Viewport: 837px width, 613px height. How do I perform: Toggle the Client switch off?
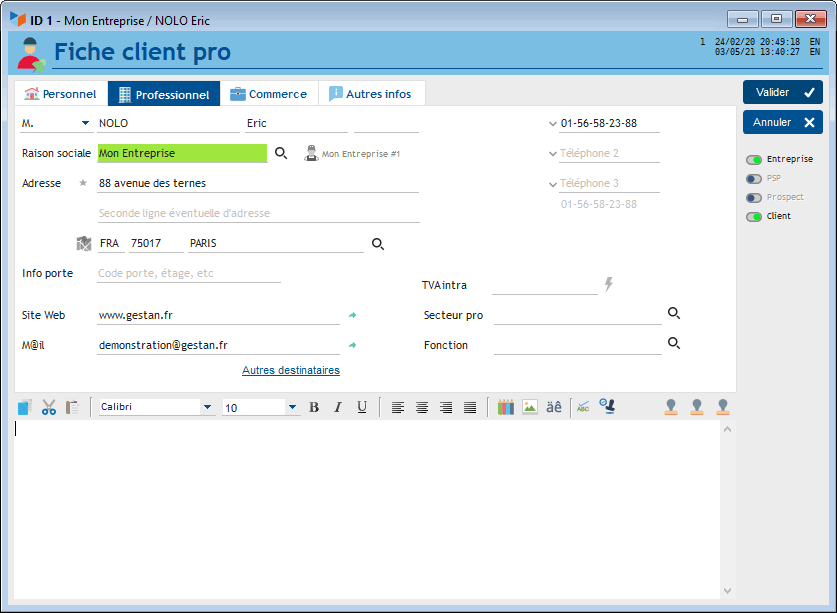[x=754, y=217]
